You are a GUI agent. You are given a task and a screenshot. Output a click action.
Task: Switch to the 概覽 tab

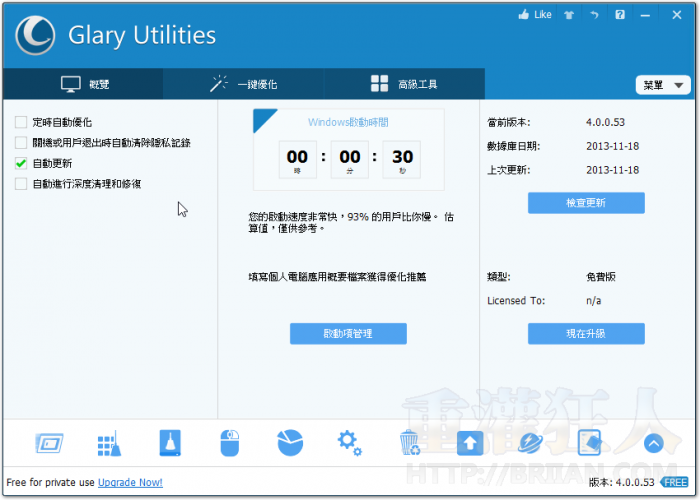tap(83, 84)
